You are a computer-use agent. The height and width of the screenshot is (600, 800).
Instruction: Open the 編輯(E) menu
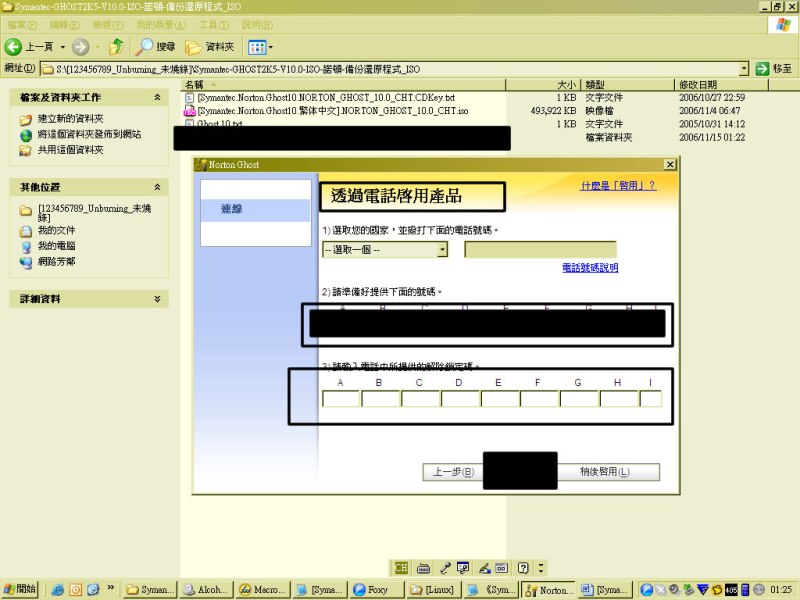64,24
